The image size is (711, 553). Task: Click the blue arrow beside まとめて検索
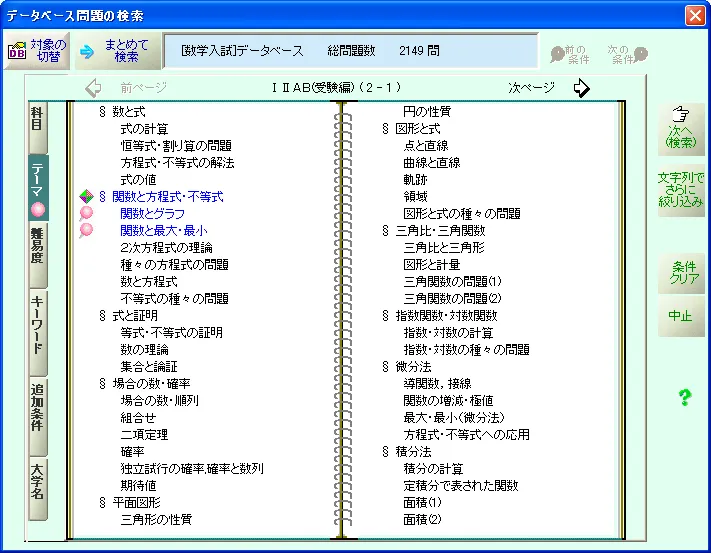[87, 51]
